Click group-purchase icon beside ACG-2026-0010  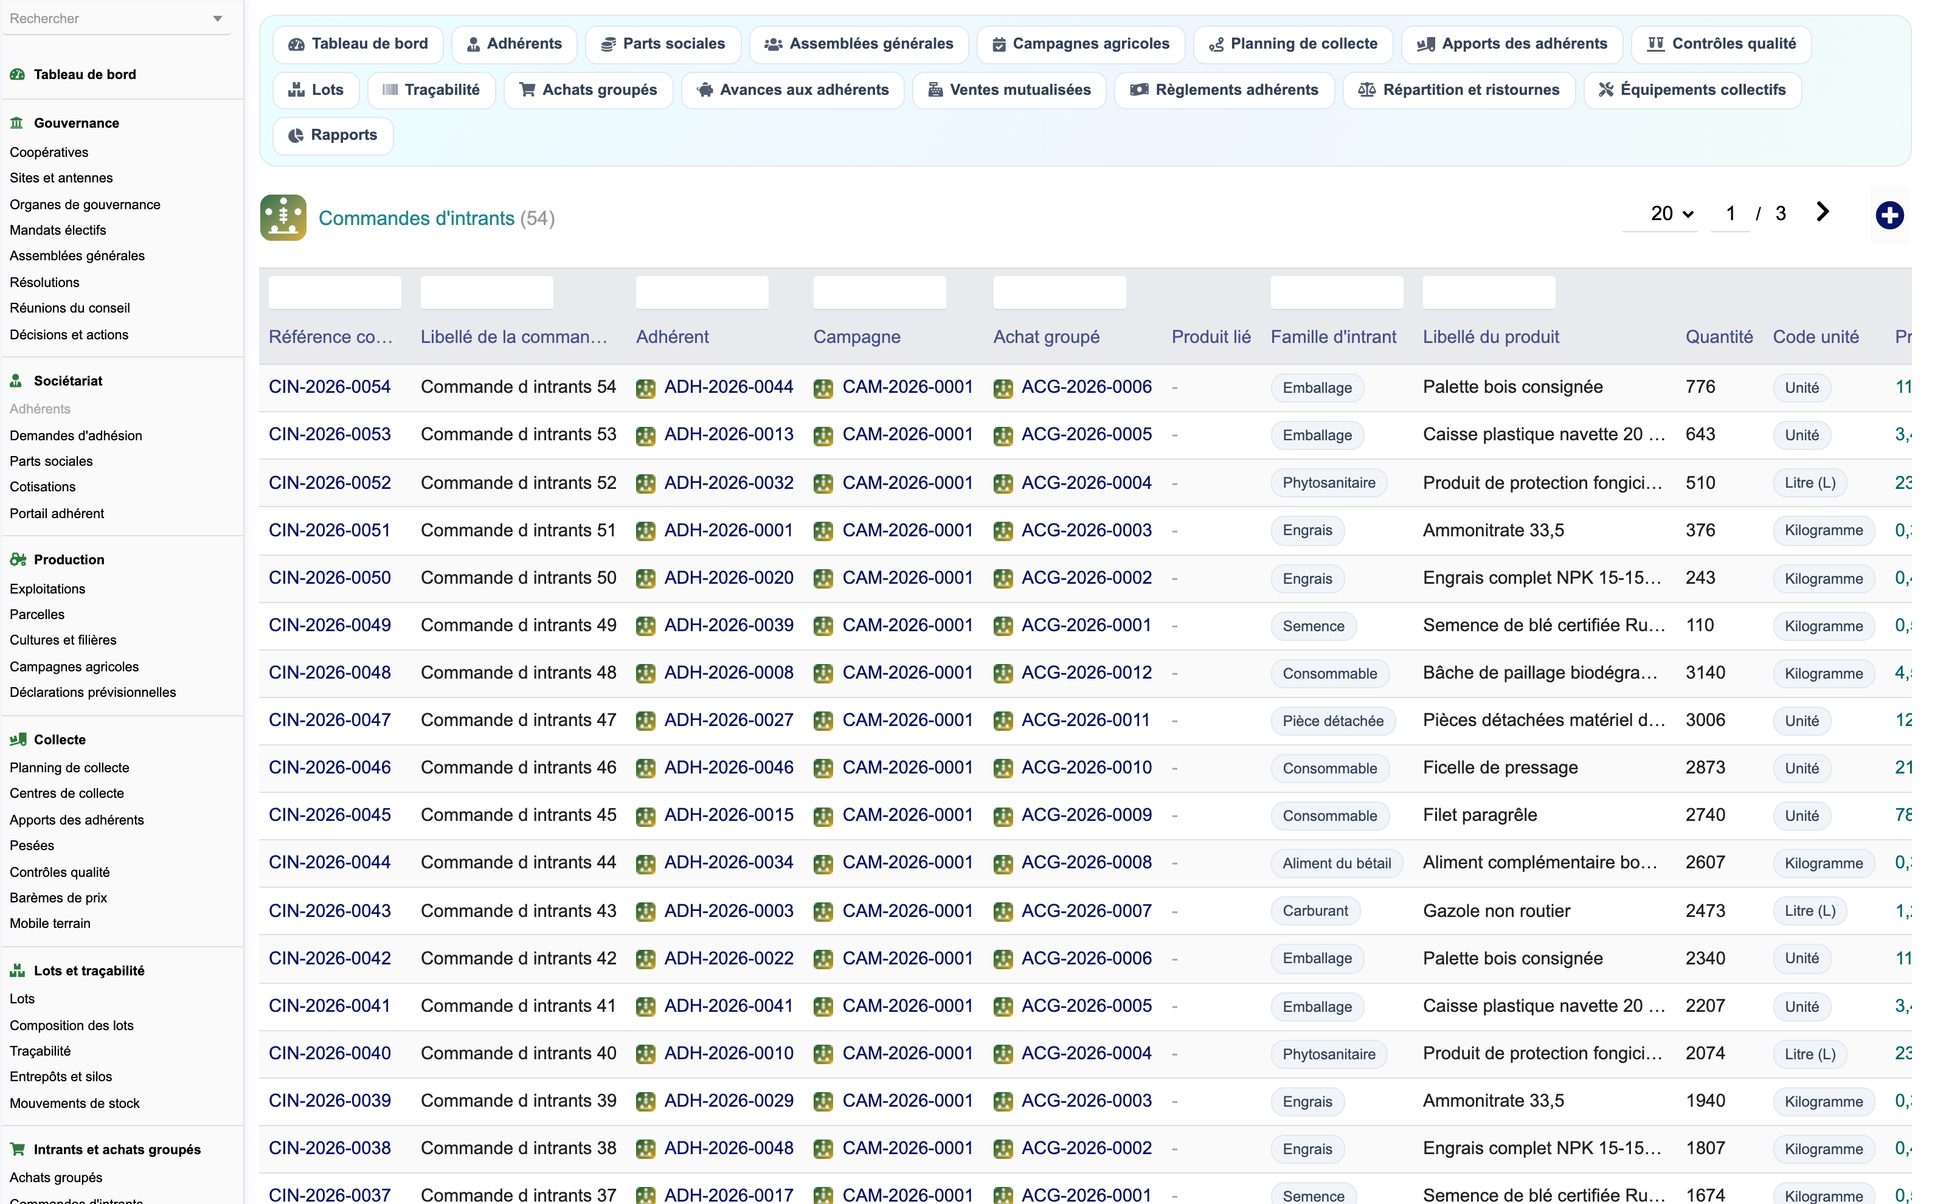pyautogui.click(x=1003, y=769)
